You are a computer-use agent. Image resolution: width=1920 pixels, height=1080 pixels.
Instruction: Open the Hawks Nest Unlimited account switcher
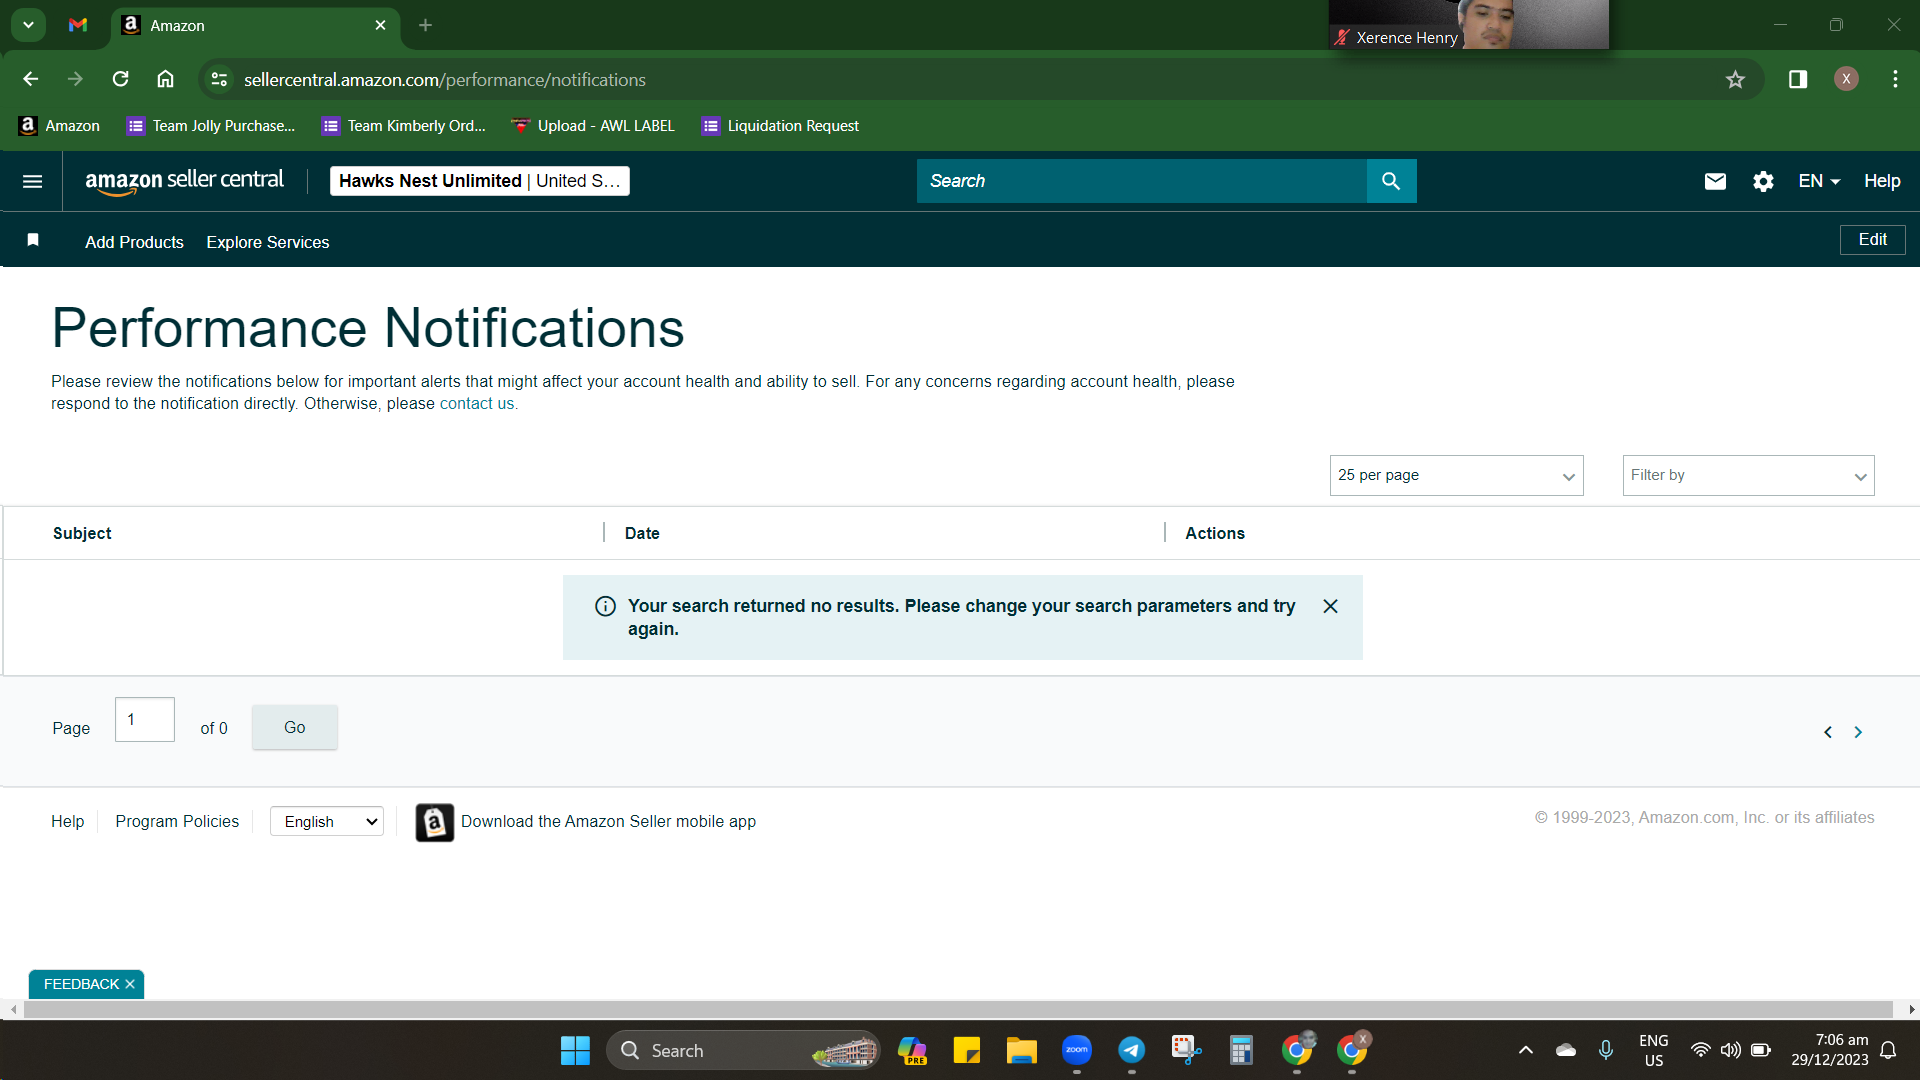pyautogui.click(x=479, y=181)
